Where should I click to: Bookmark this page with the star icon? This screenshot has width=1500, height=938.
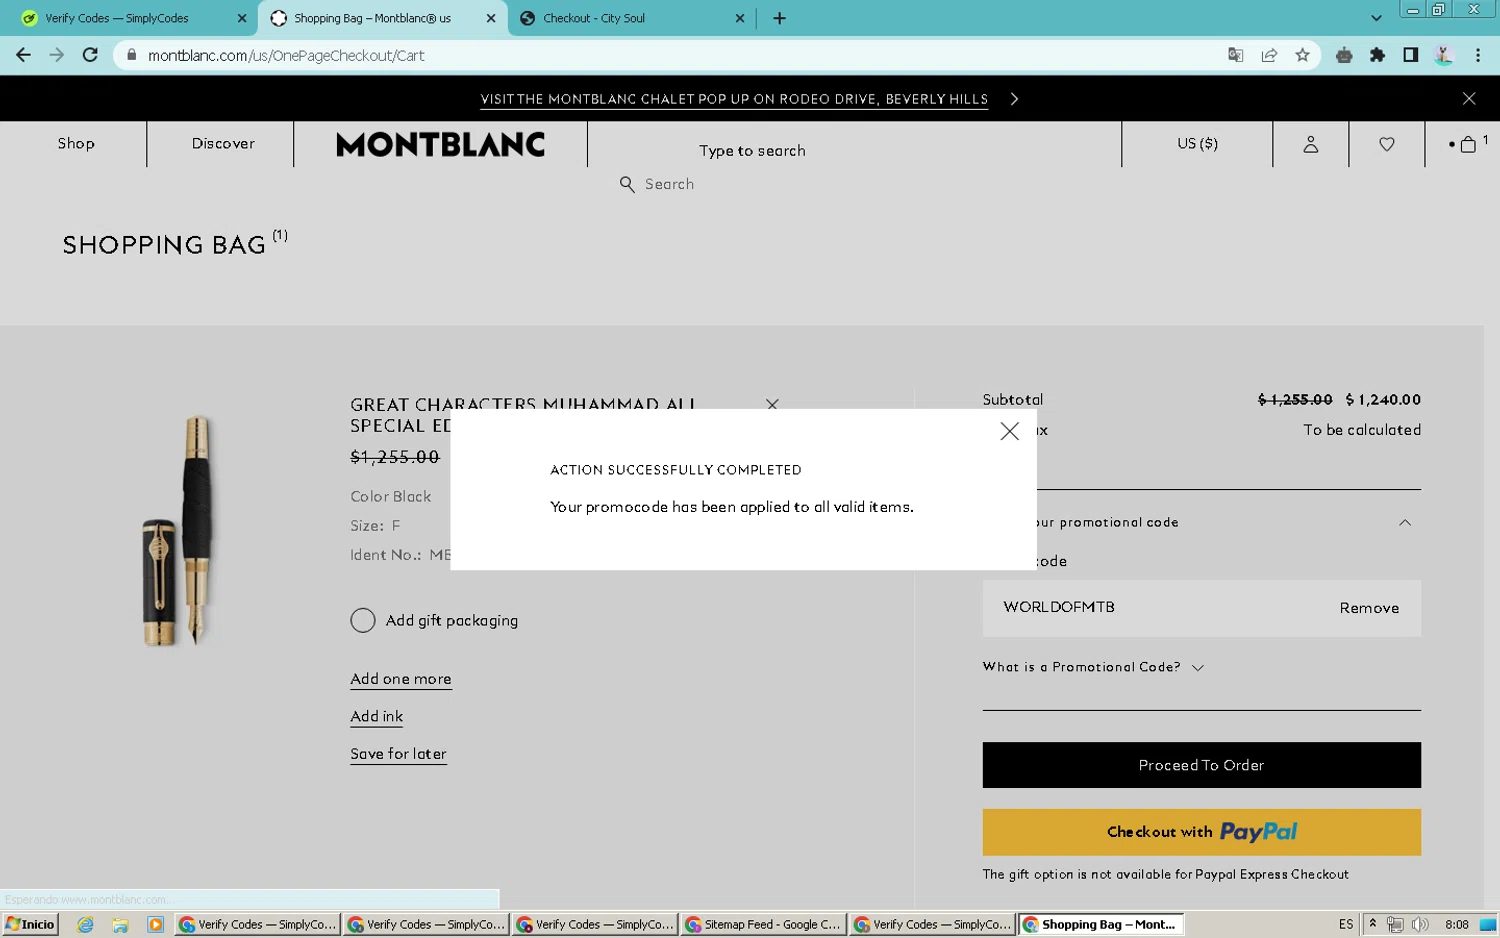click(1302, 55)
